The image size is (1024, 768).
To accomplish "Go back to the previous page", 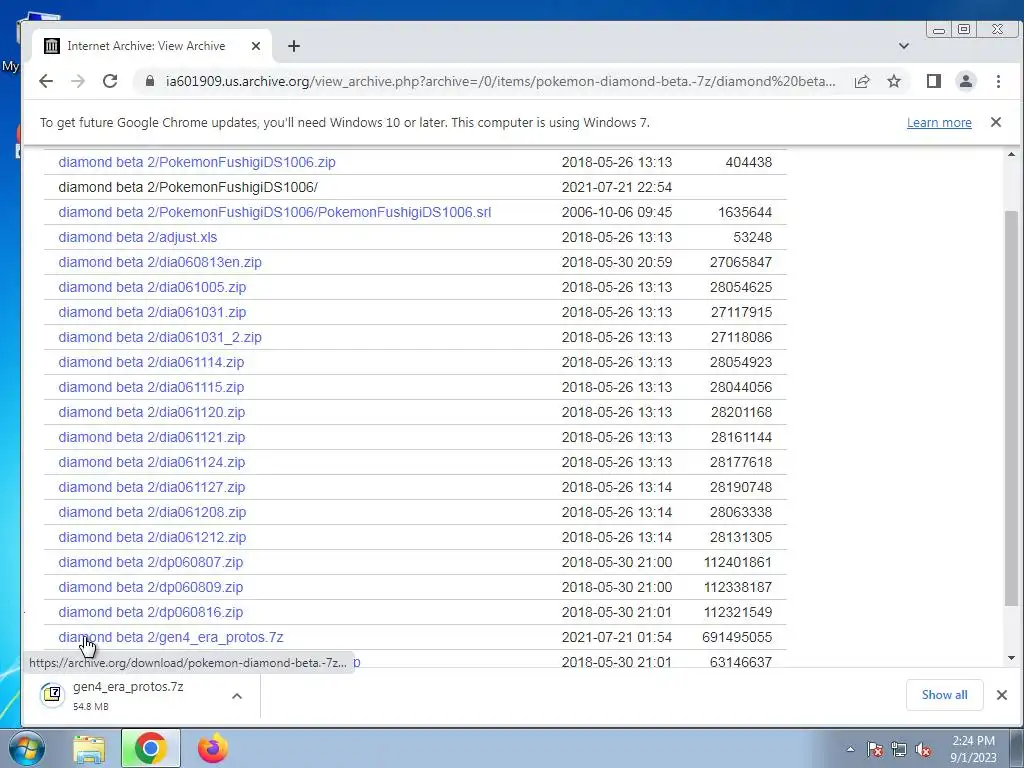I will (x=46, y=81).
